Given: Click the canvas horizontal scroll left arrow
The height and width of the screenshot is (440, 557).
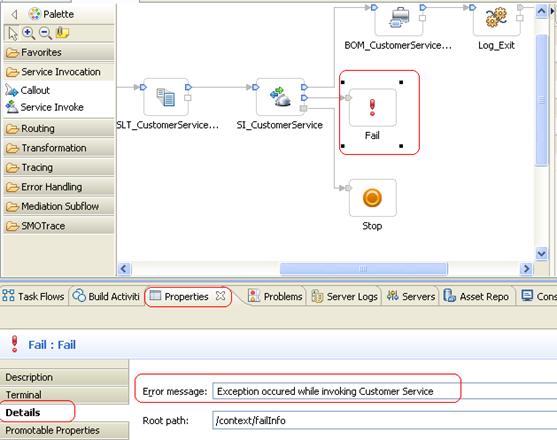Looking at the screenshot, I should click(124, 268).
